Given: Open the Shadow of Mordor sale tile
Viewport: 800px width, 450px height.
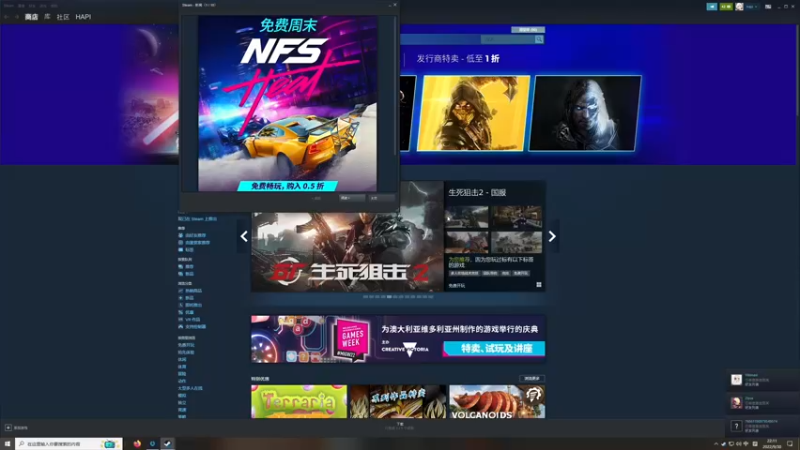Looking at the screenshot, I should click(585, 113).
